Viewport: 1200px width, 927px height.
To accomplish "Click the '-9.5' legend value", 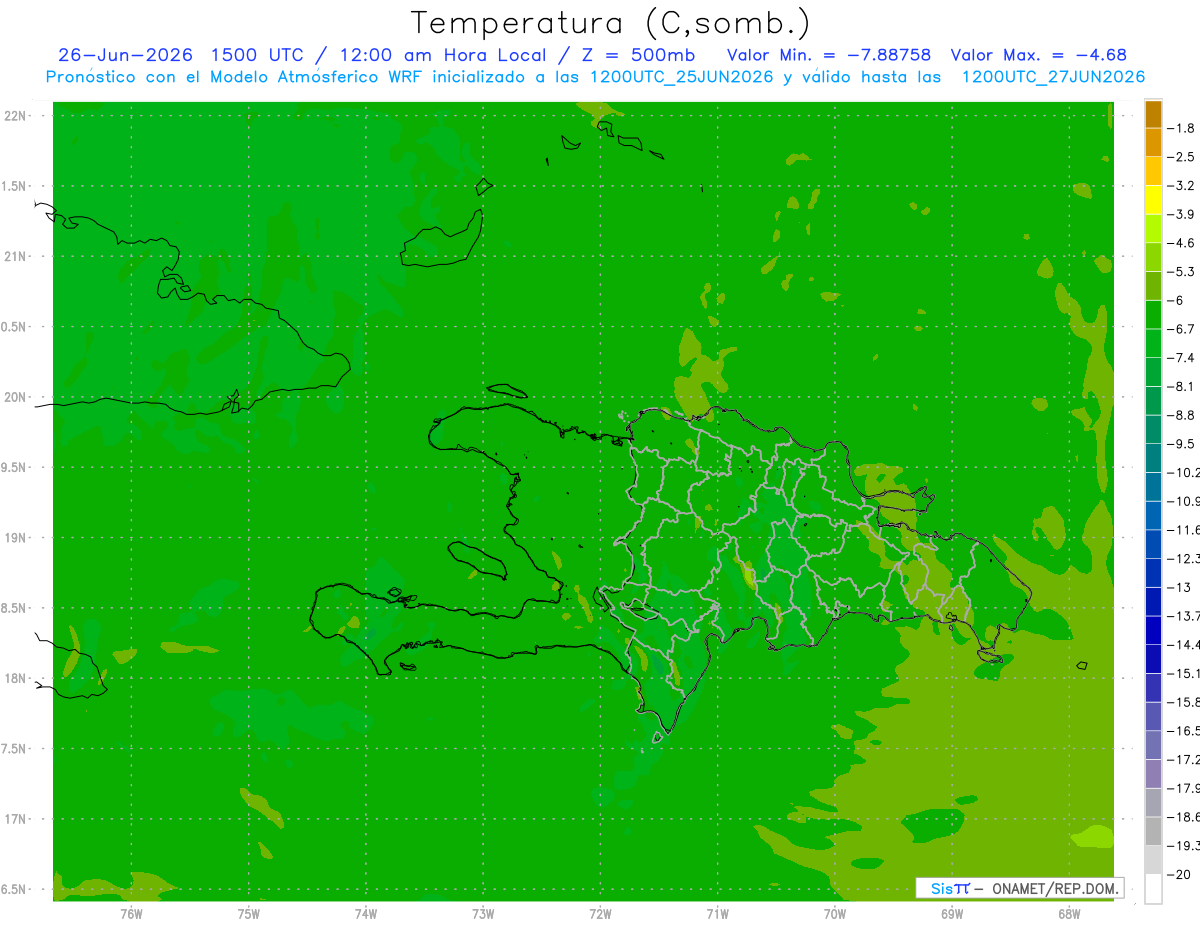I will tap(1183, 443).
